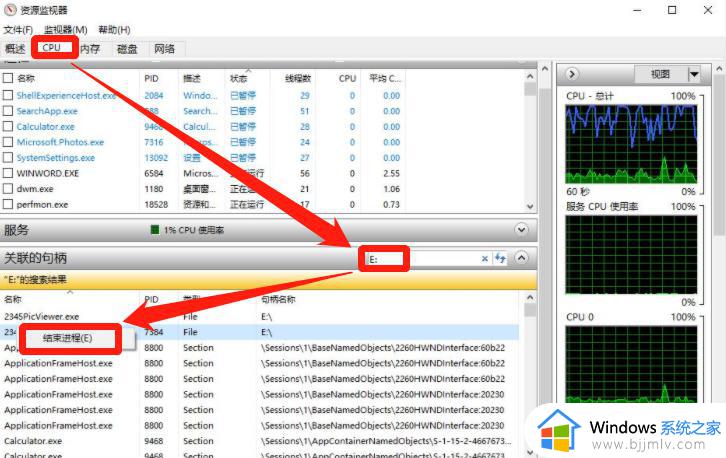726x458 pixels.
Task: Check the select-all box beside 名称 header
Action: (7, 78)
